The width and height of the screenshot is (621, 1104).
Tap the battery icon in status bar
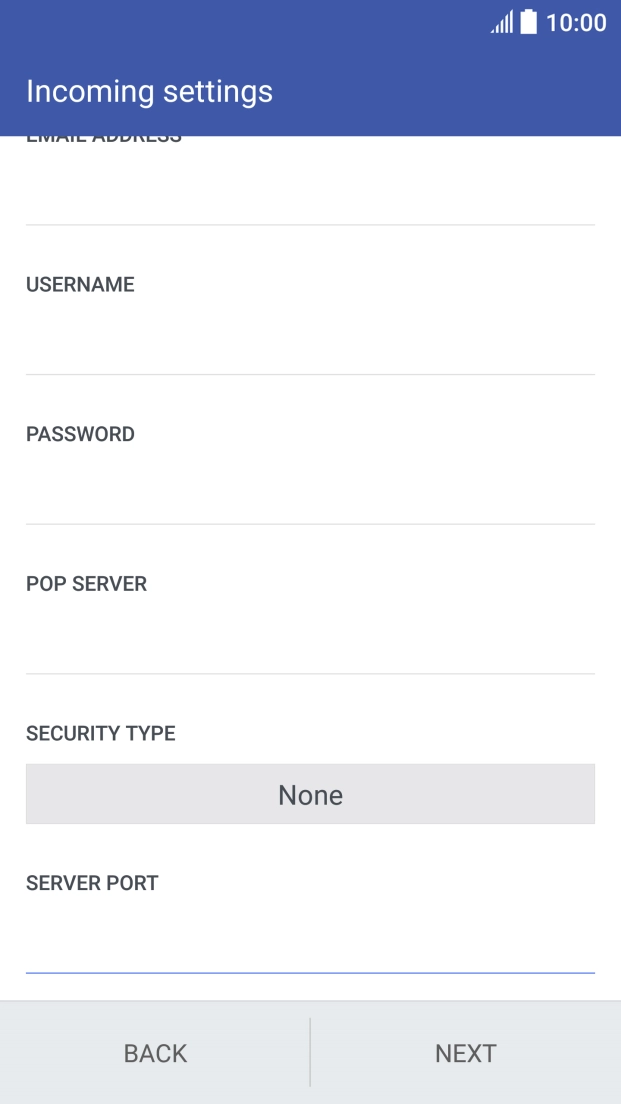pyautogui.click(x=529, y=22)
